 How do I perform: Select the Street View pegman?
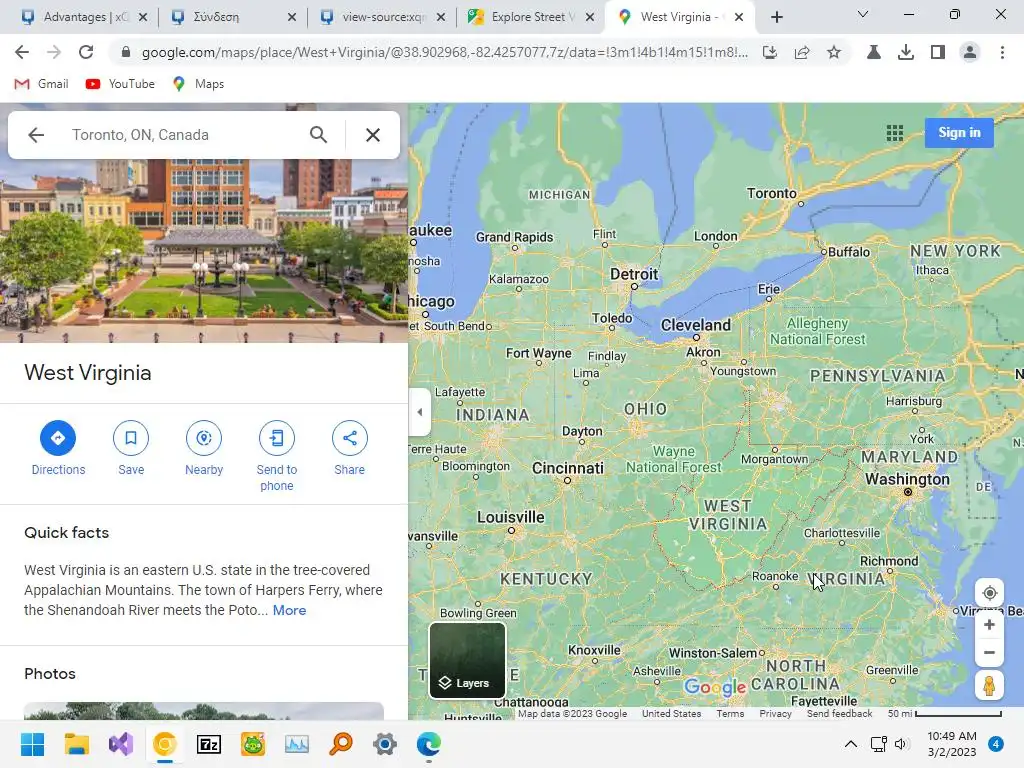pyautogui.click(x=989, y=686)
